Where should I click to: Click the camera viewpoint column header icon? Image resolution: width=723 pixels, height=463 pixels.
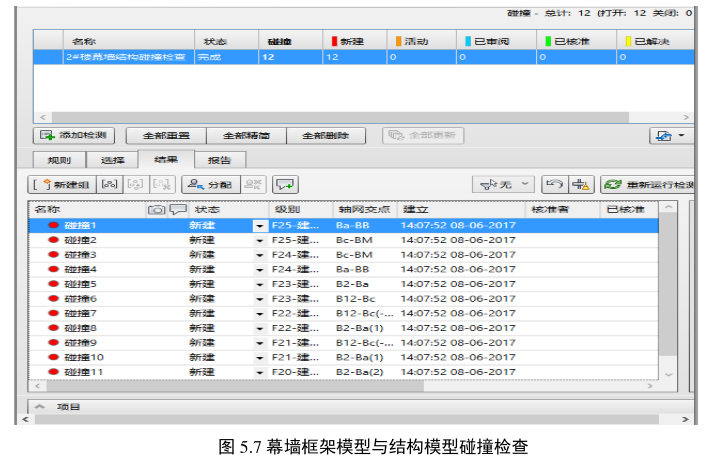[x=156, y=210]
